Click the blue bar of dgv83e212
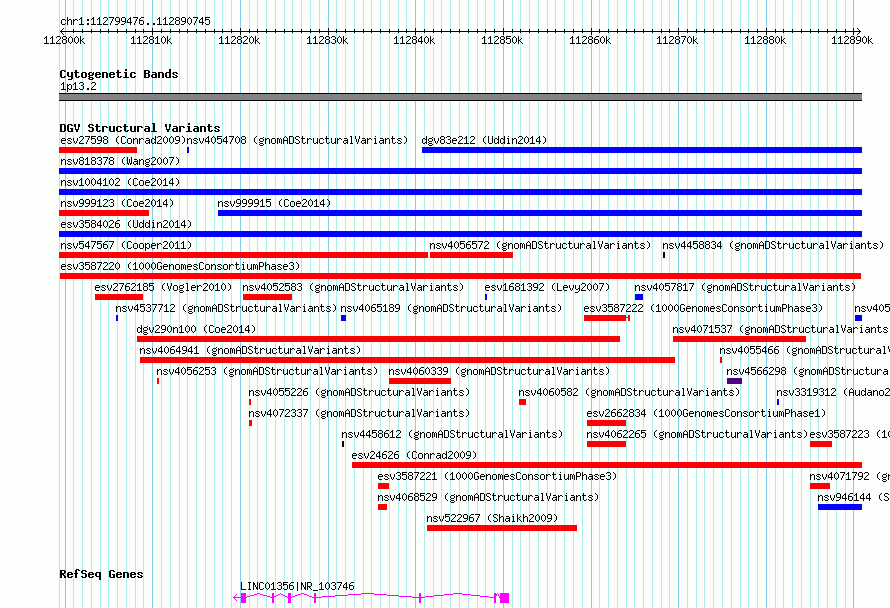This screenshot has height=608, width=890. (x=642, y=150)
